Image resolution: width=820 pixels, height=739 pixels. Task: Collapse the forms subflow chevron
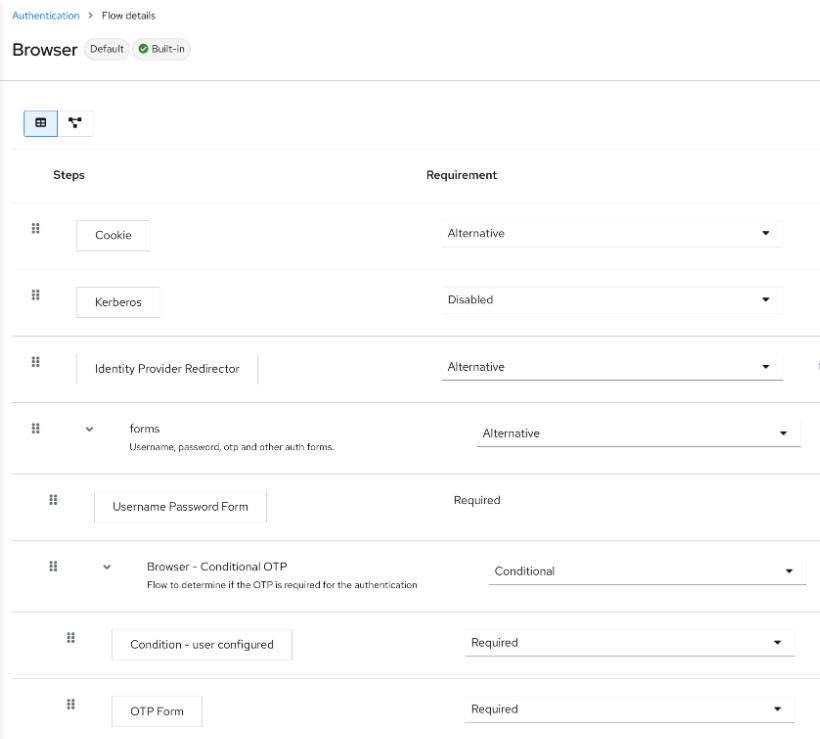(88, 428)
